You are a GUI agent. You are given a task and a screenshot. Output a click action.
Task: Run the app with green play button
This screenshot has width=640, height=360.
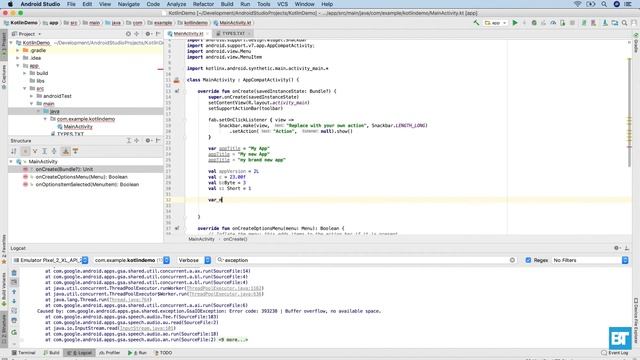(x=515, y=23)
